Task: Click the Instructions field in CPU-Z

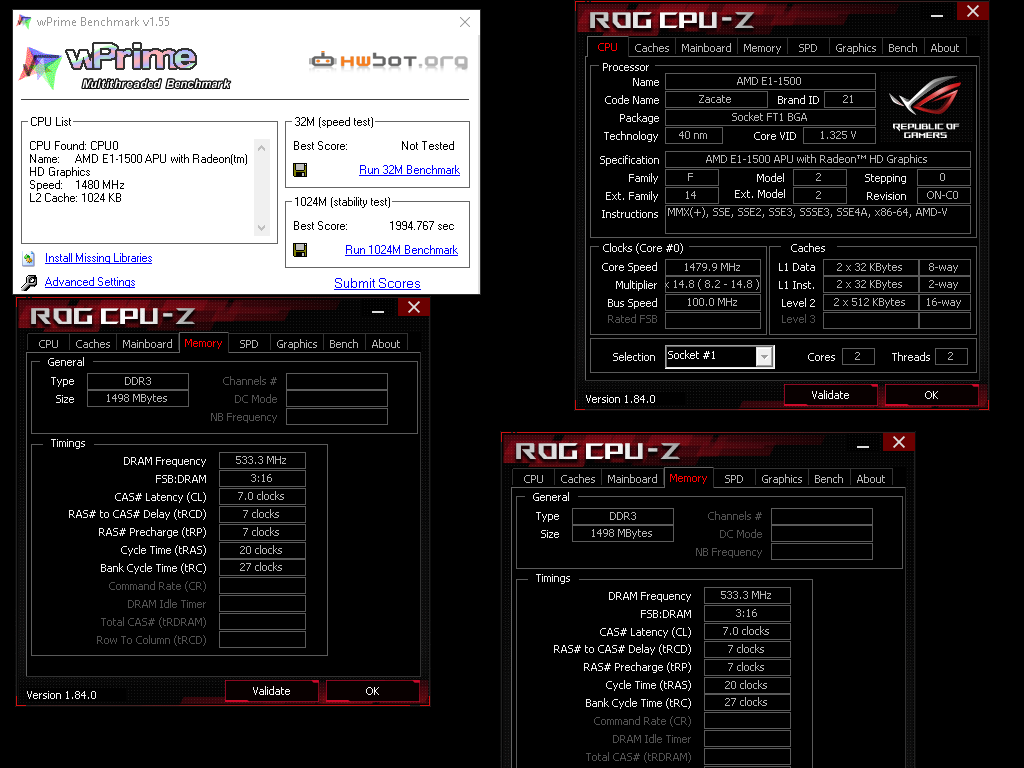Action: point(818,219)
